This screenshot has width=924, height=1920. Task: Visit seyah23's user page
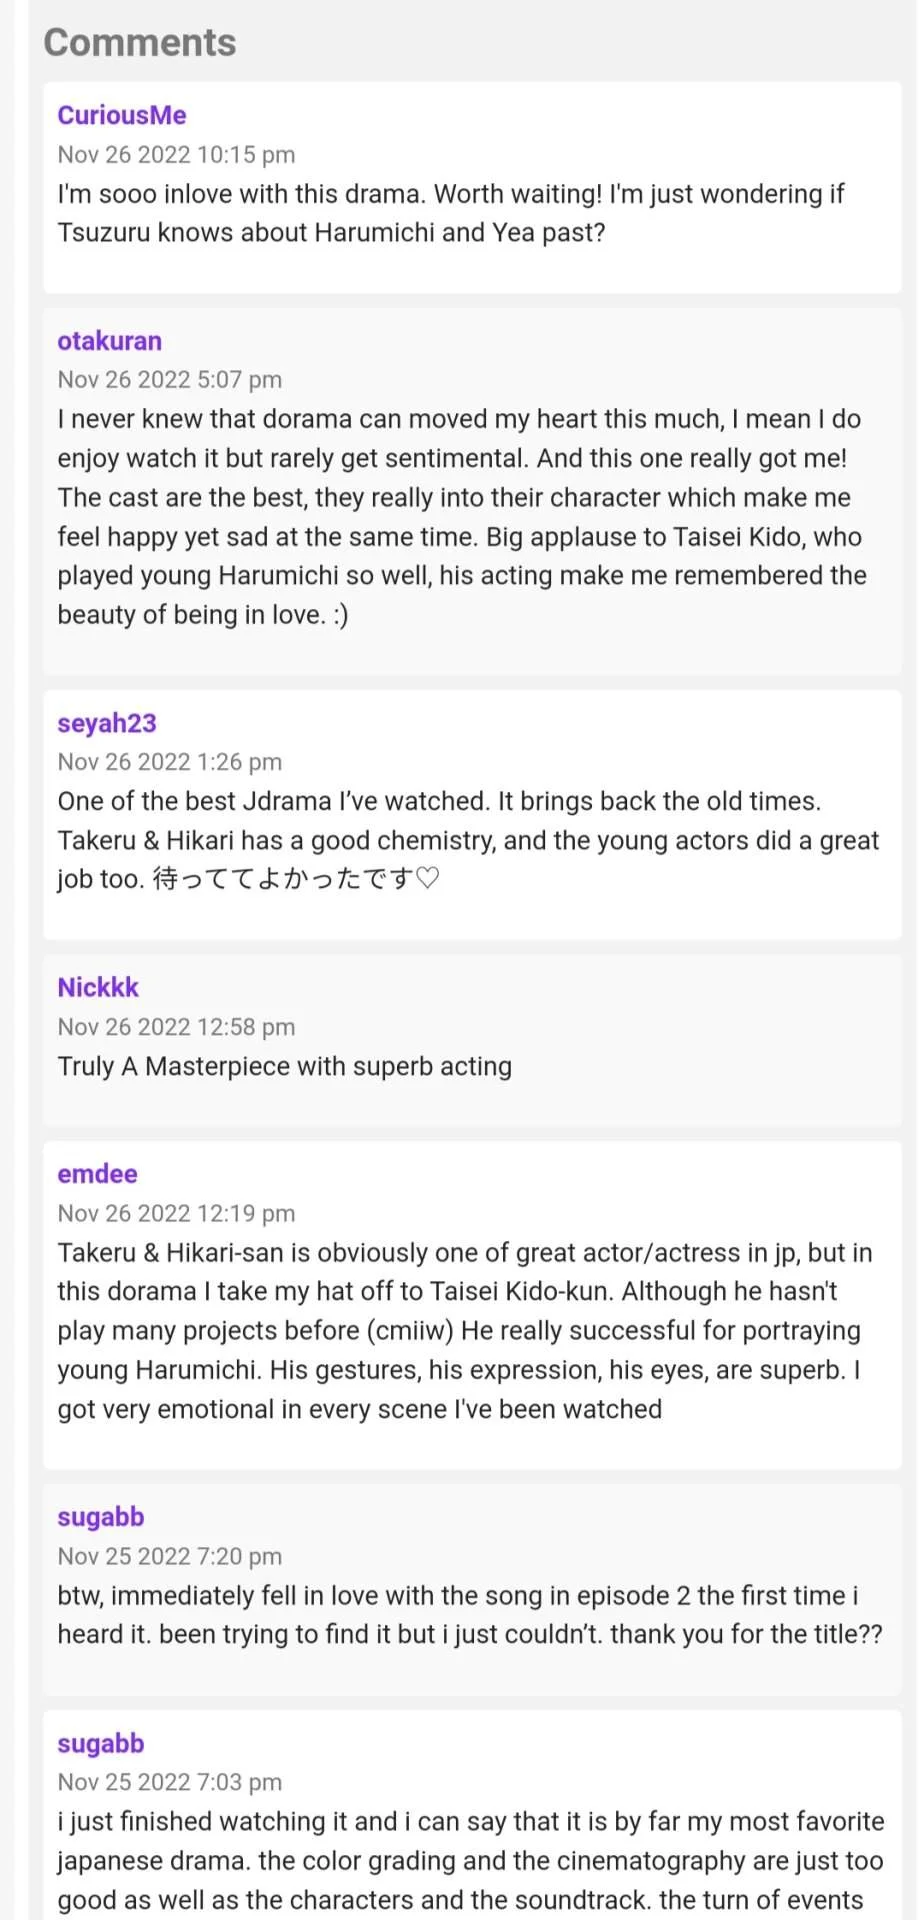click(107, 723)
